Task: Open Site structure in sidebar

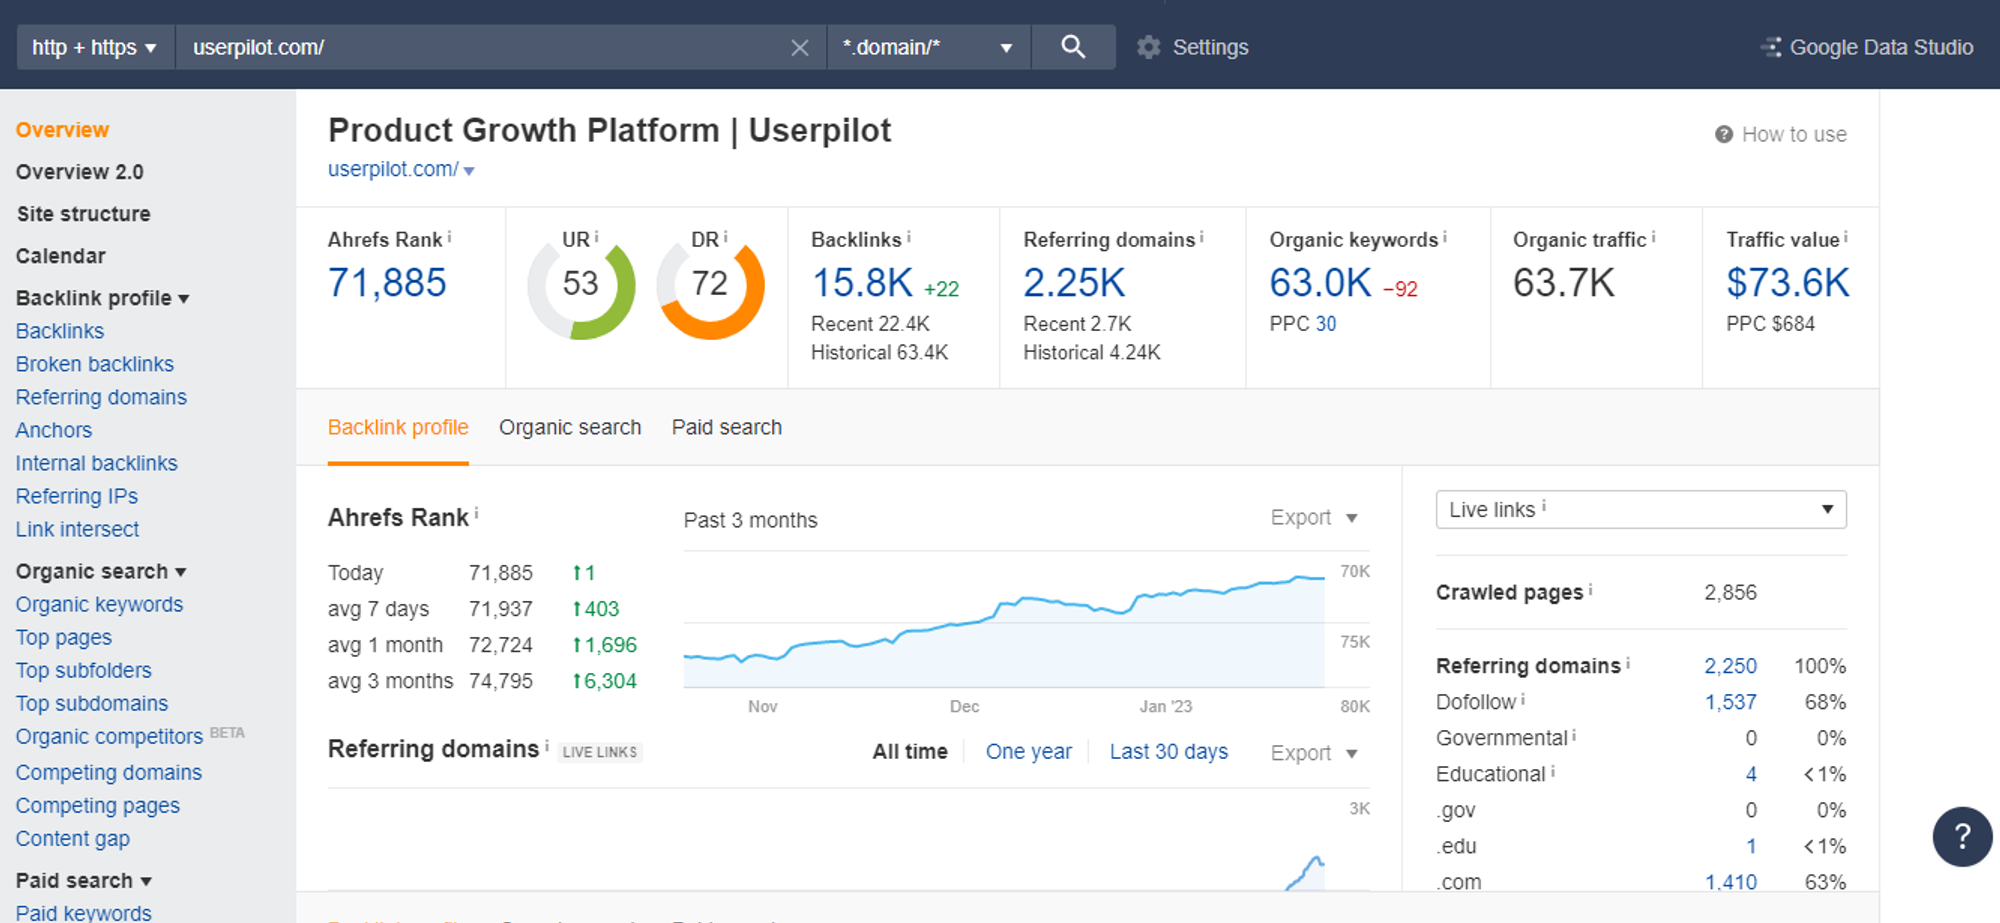Action: 84,214
